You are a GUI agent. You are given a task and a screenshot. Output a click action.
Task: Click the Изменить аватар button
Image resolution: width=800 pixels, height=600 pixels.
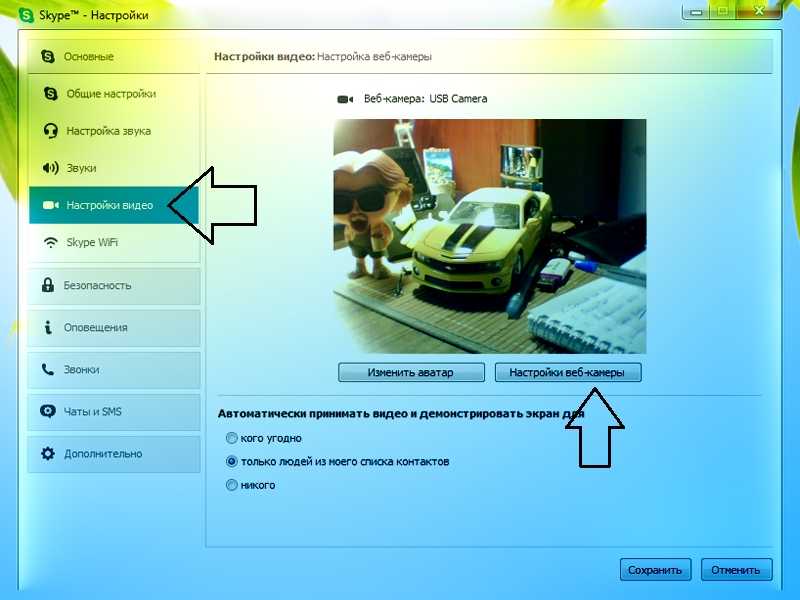coord(411,372)
